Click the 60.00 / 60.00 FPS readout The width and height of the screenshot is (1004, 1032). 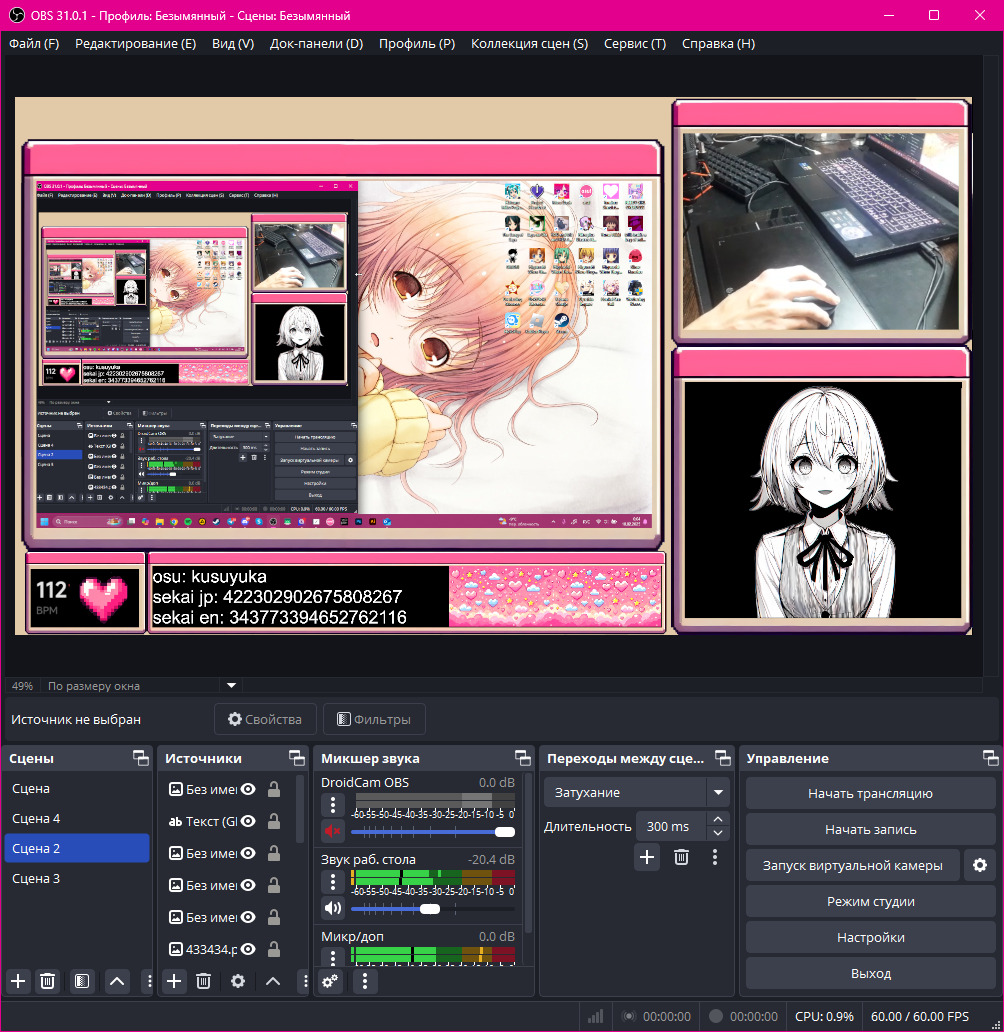pos(920,1016)
